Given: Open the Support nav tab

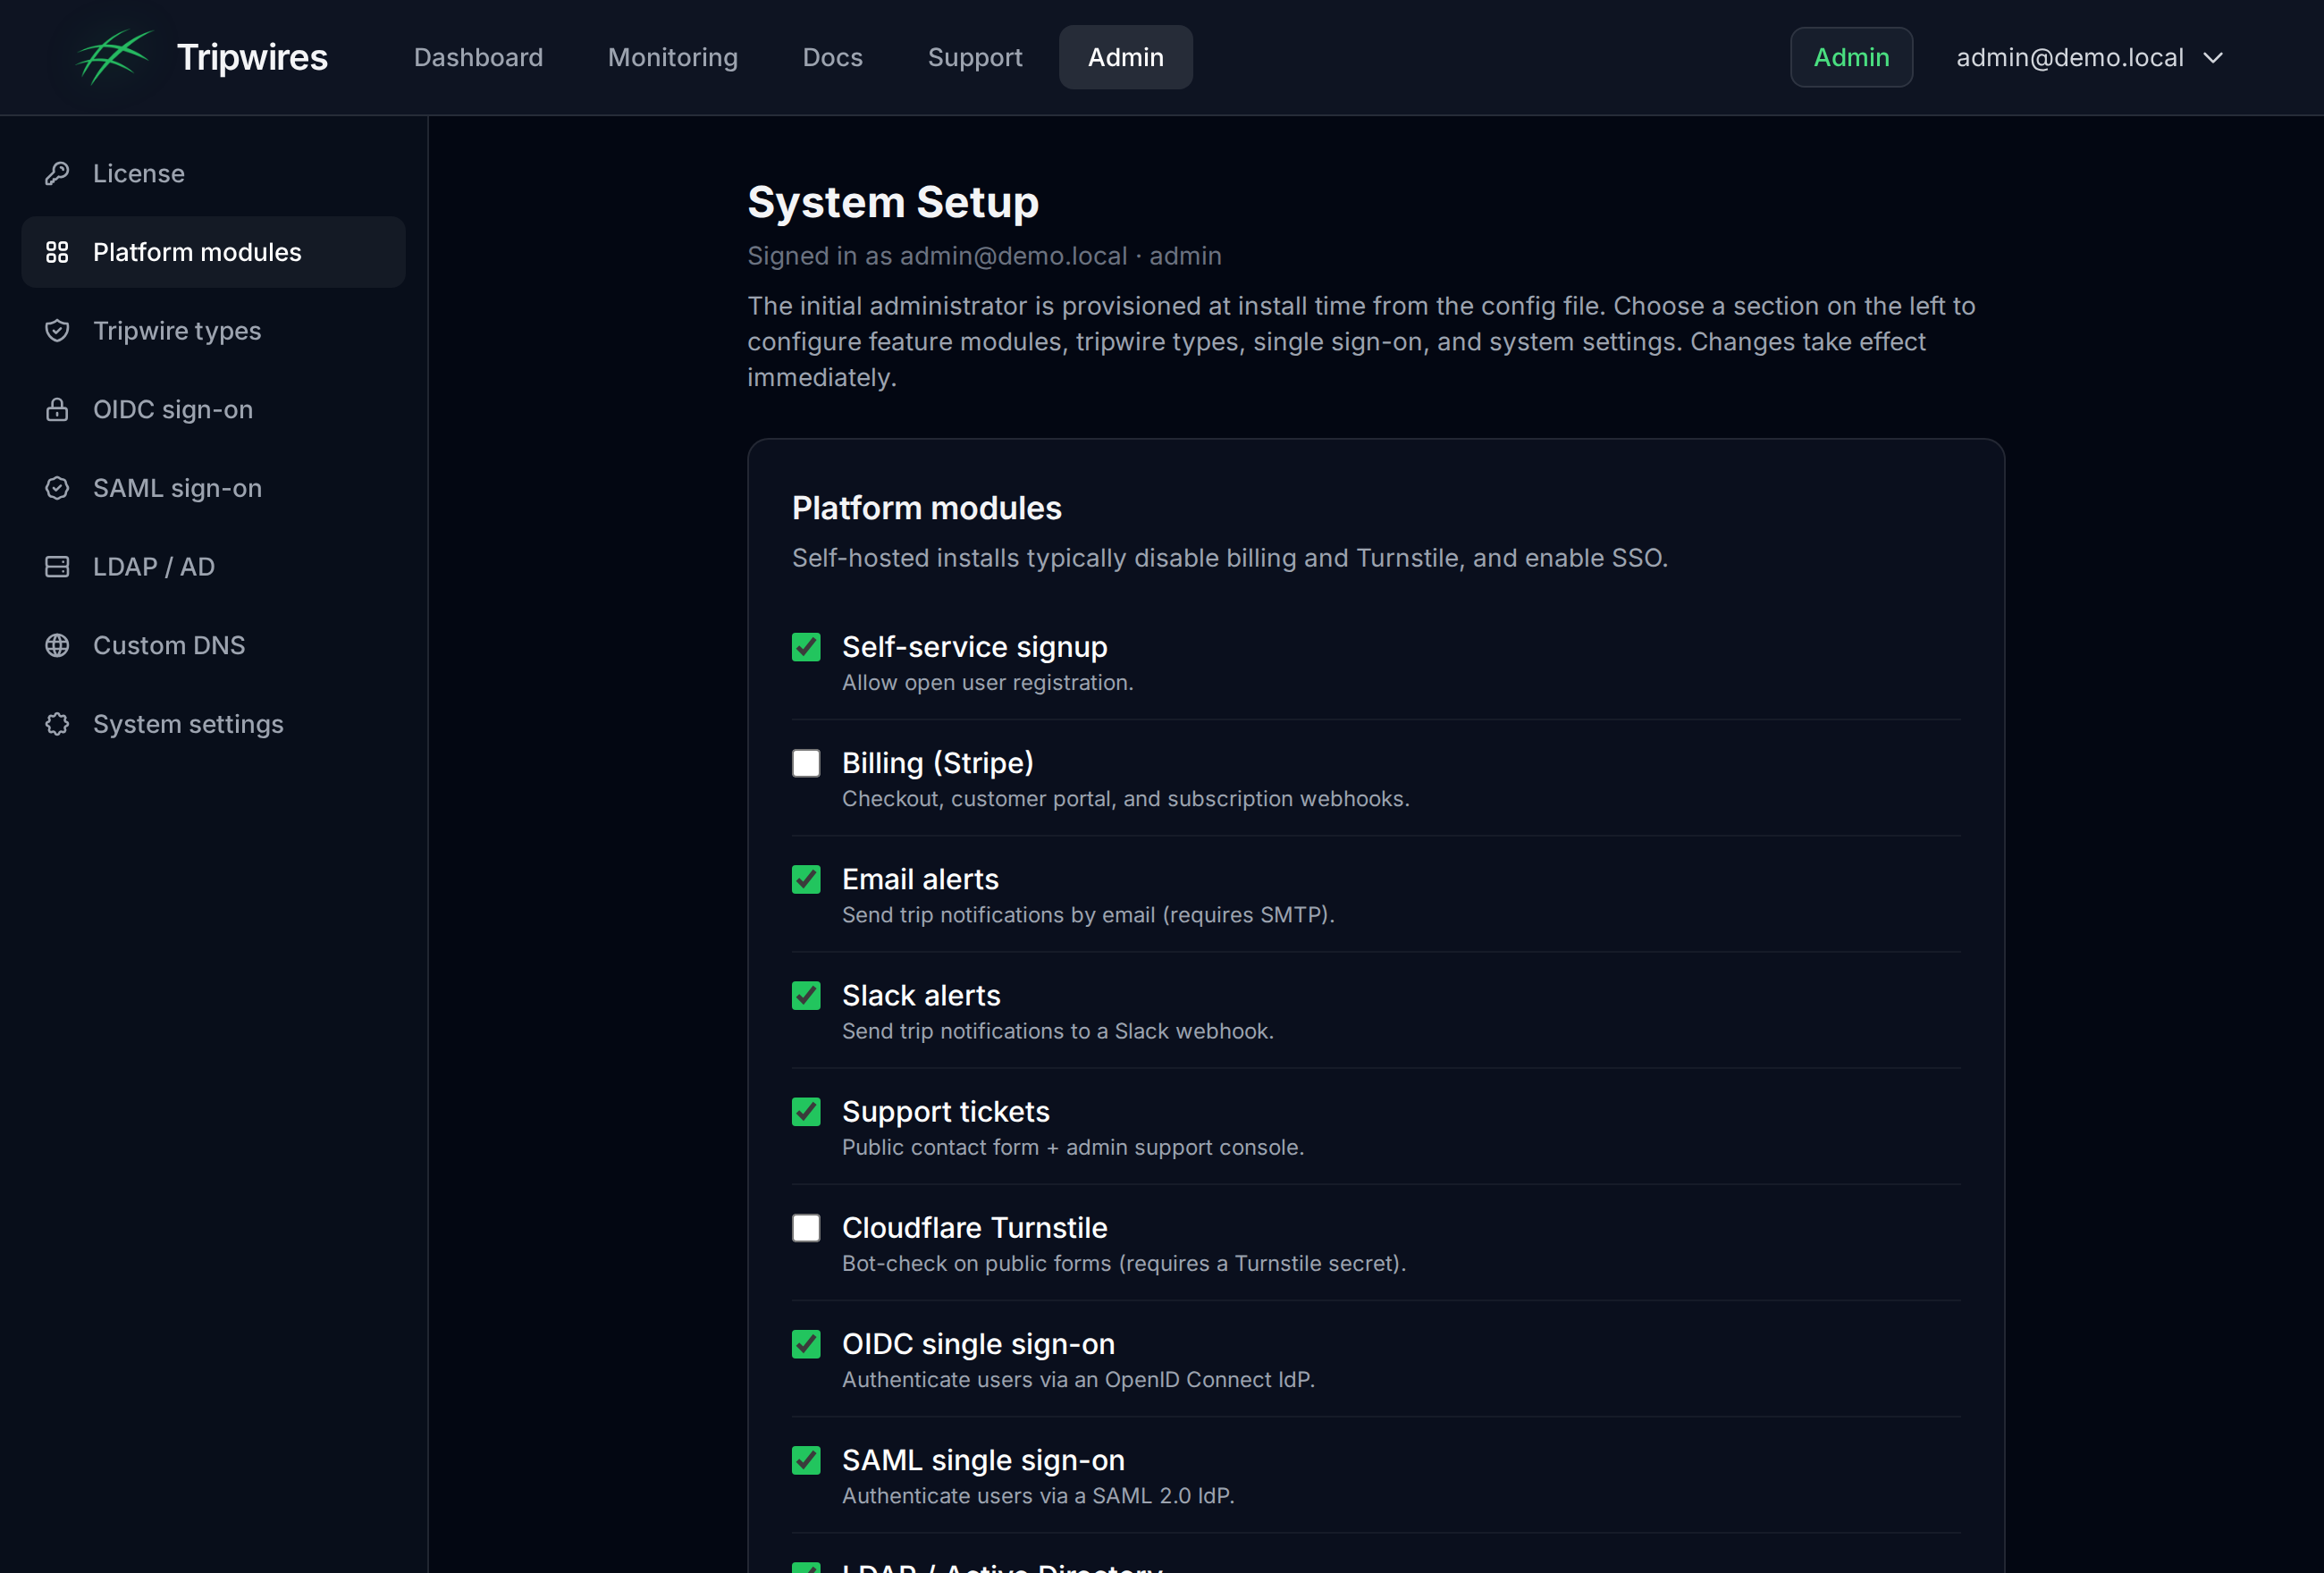Looking at the screenshot, I should pos(975,57).
